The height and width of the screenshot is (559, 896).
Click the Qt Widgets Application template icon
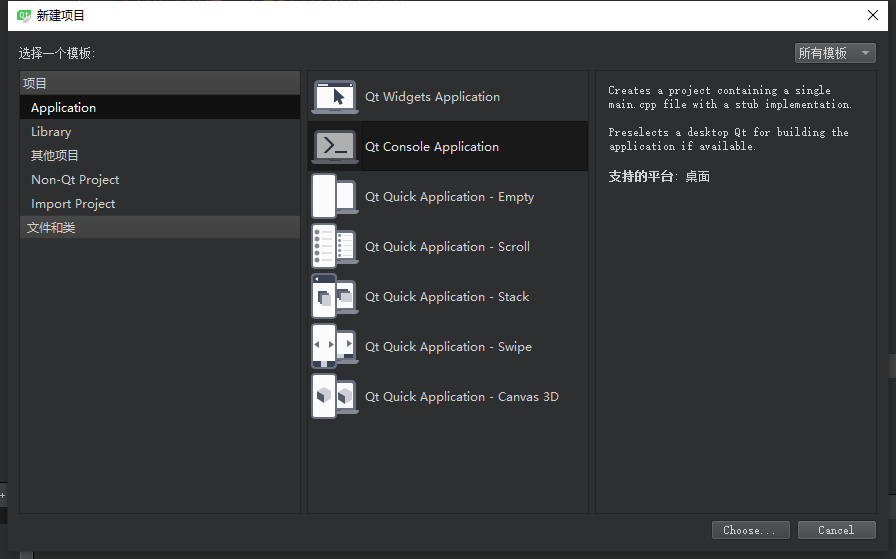335,97
